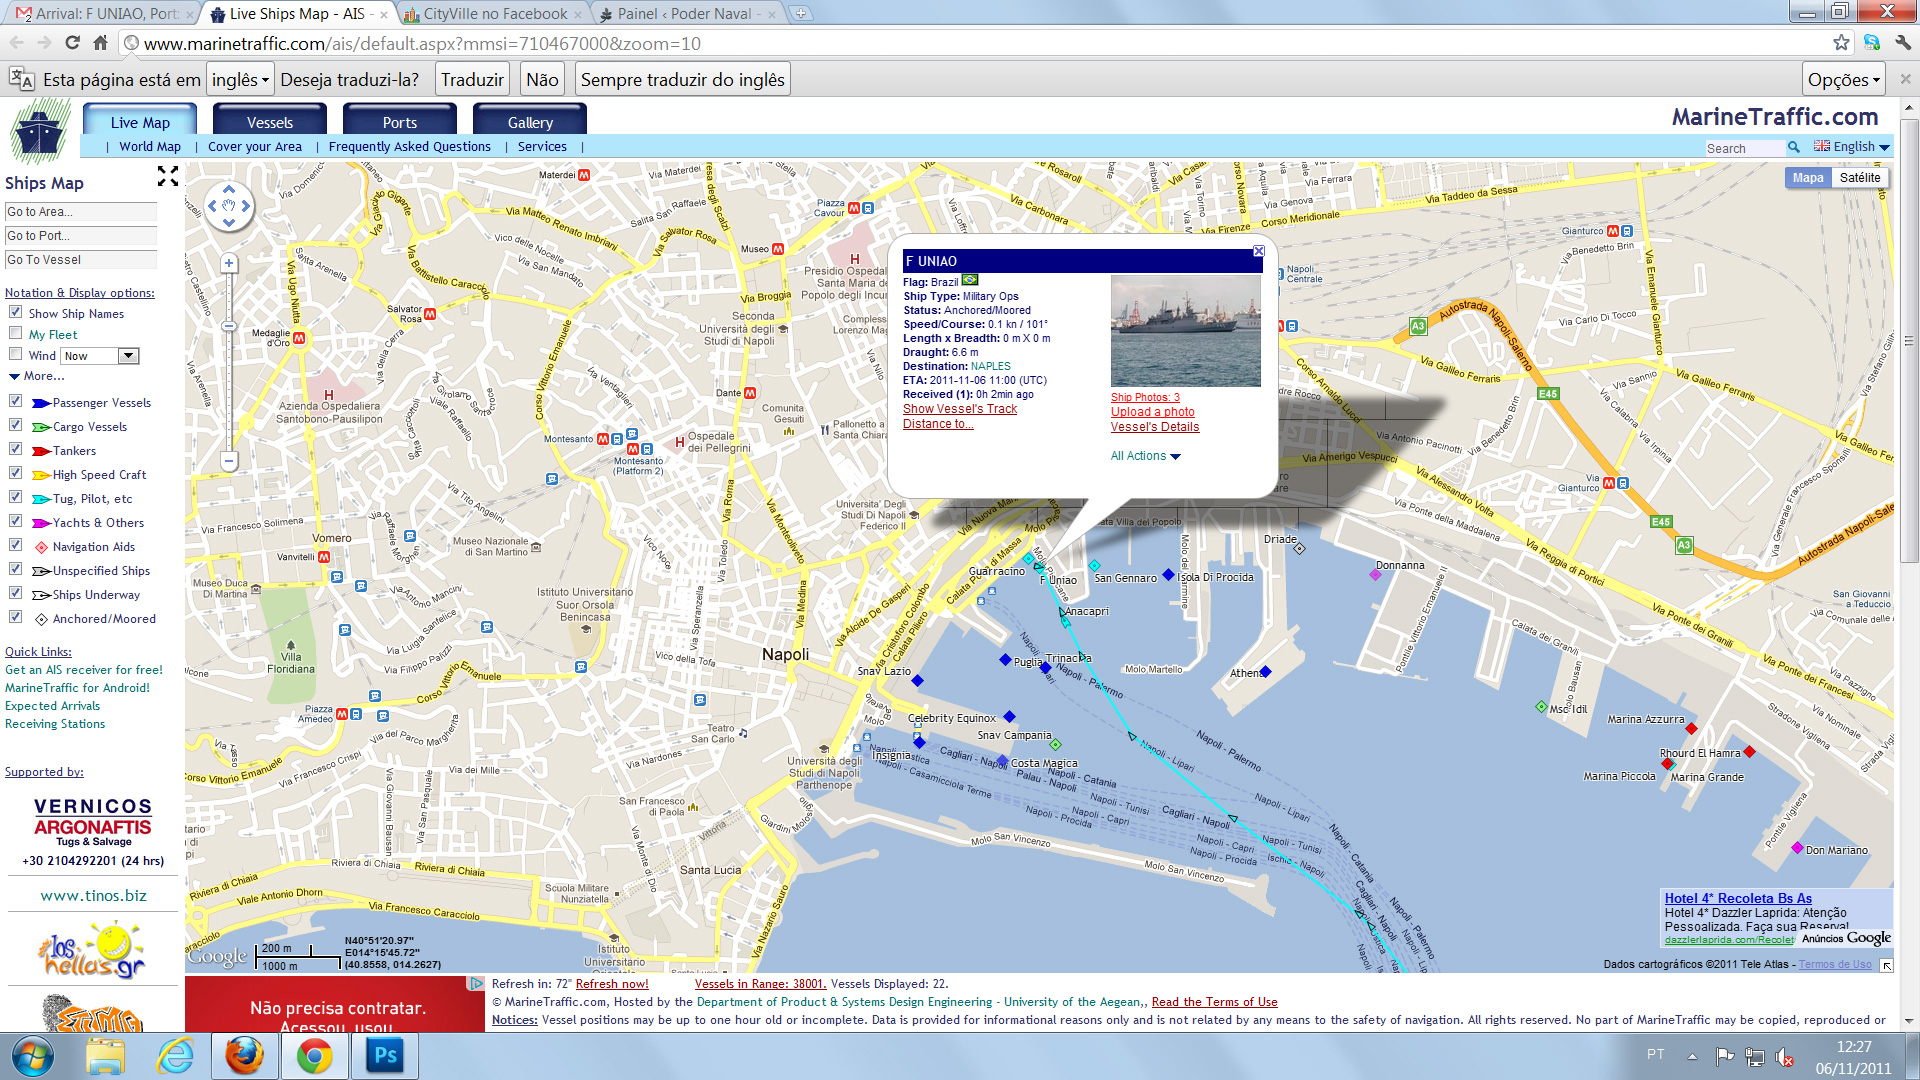Bookmark this page with star icon
Image resolution: width=1920 pixels, height=1080 pixels.
pyautogui.click(x=1841, y=43)
